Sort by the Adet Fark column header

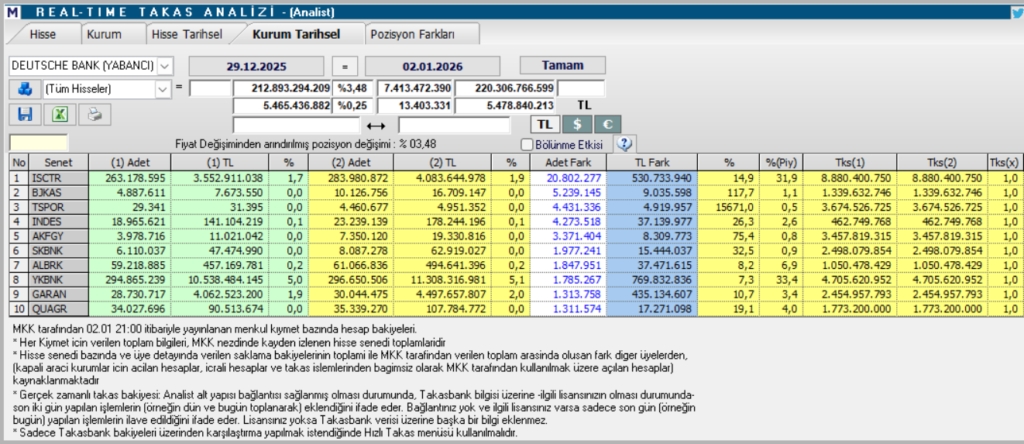point(568,162)
